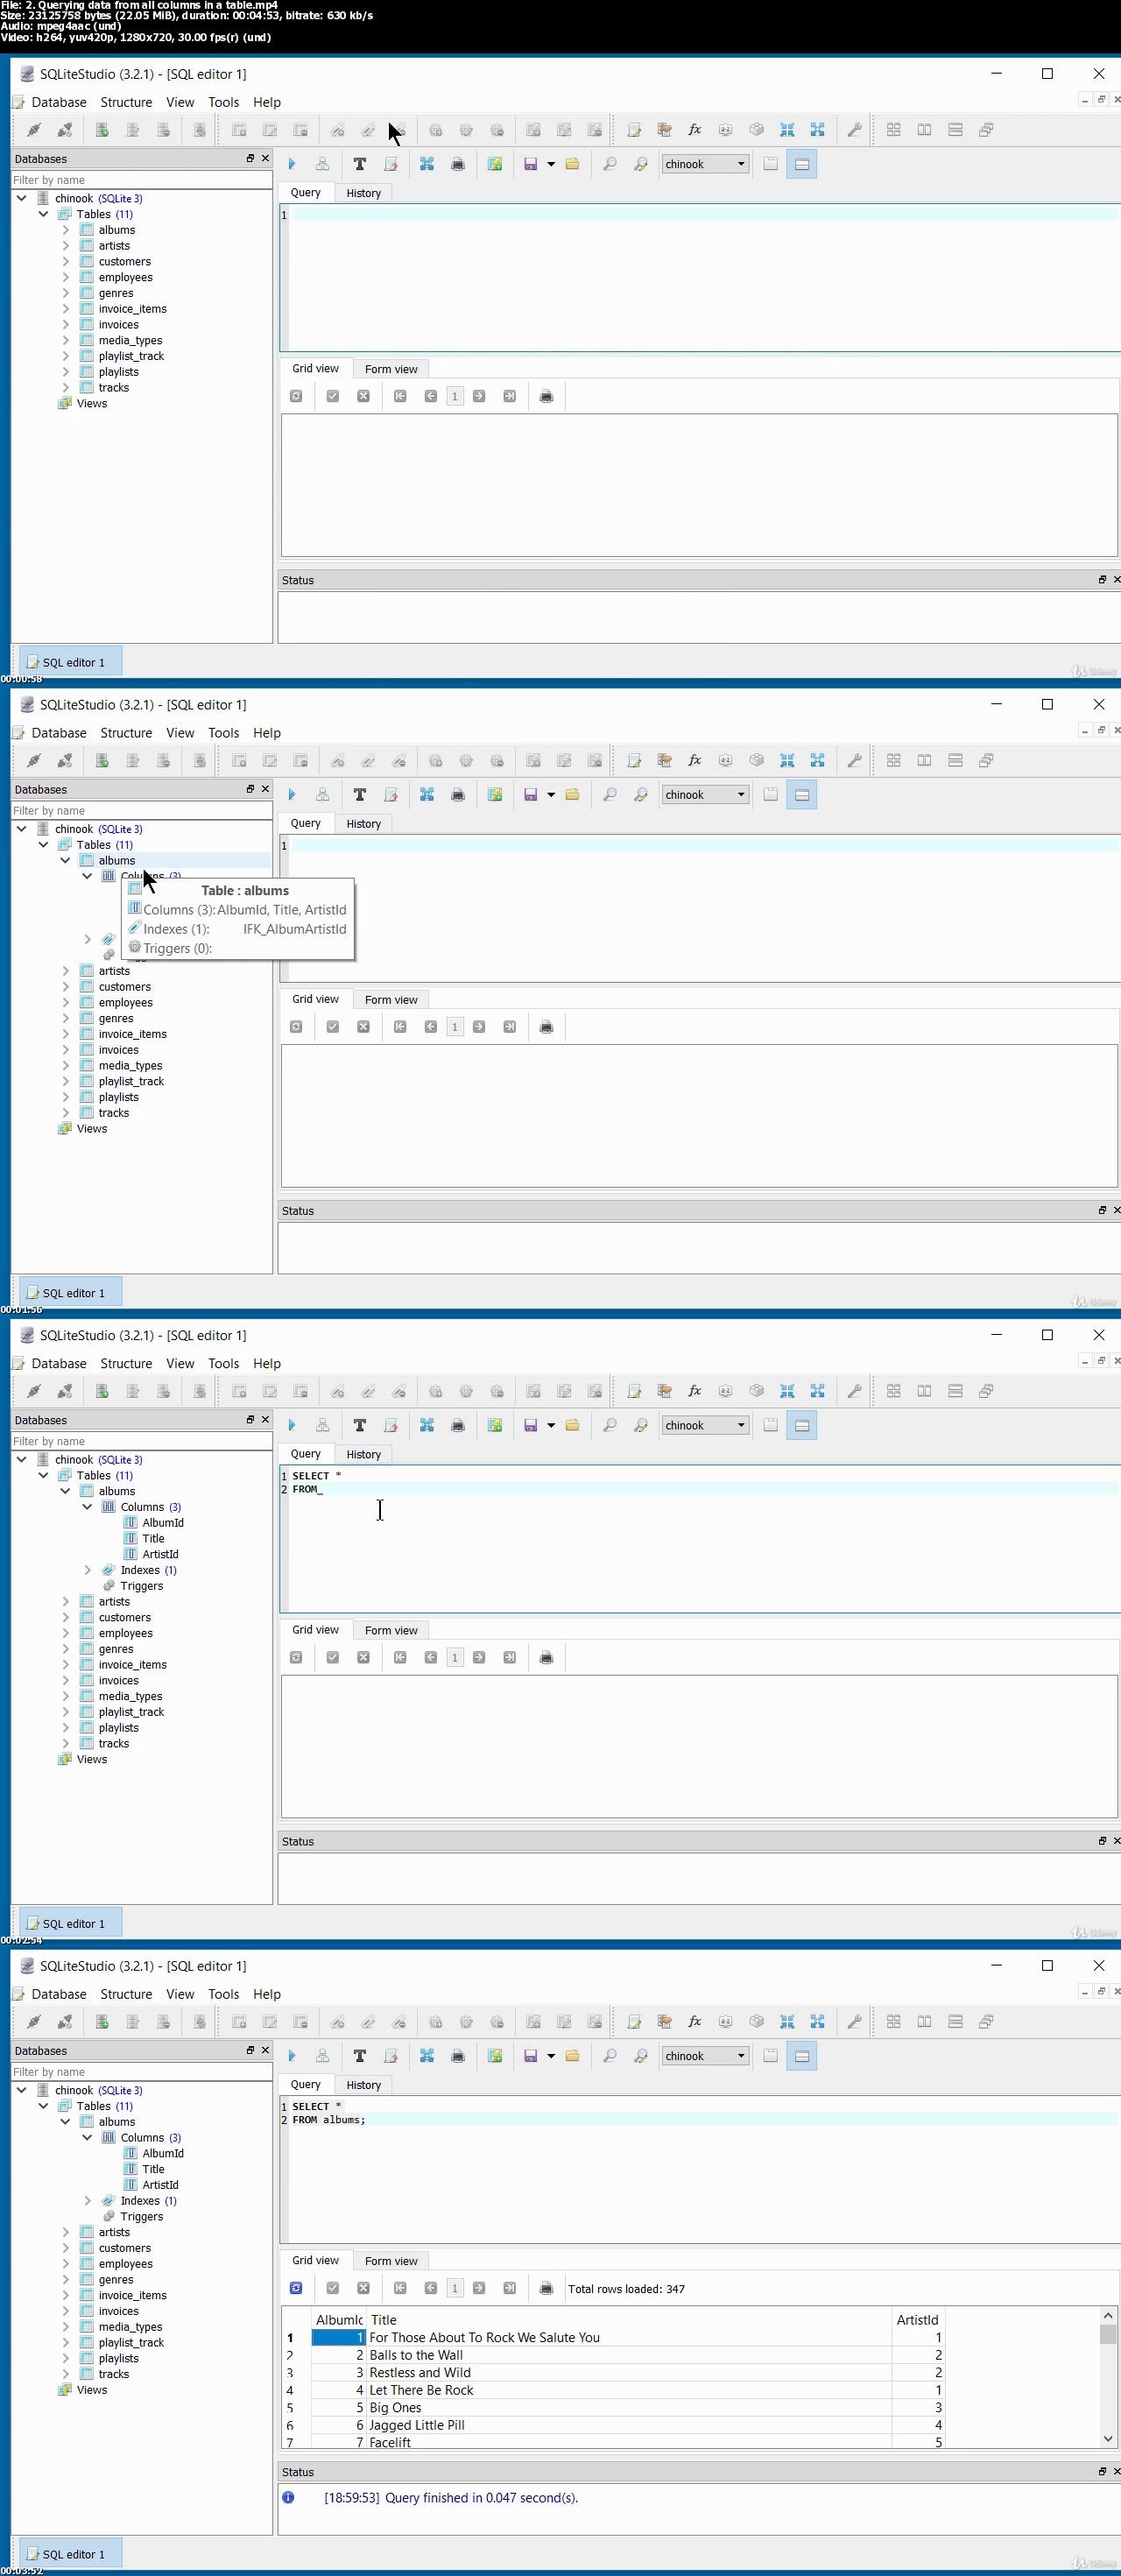Select the Title column in the 00:03:52 tree
The width and height of the screenshot is (1121, 2576).
coord(153,2169)
